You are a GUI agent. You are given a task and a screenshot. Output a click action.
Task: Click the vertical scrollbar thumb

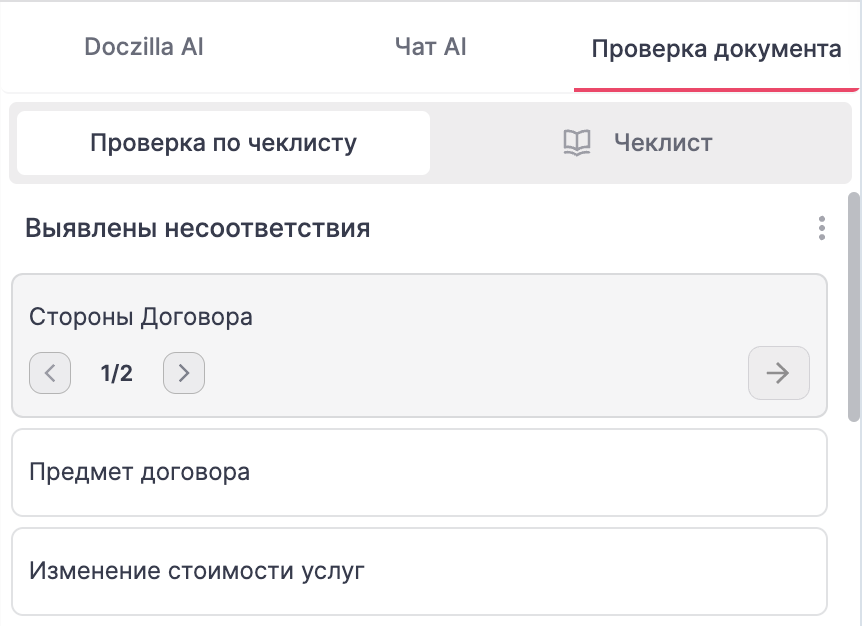coord(854,307)
